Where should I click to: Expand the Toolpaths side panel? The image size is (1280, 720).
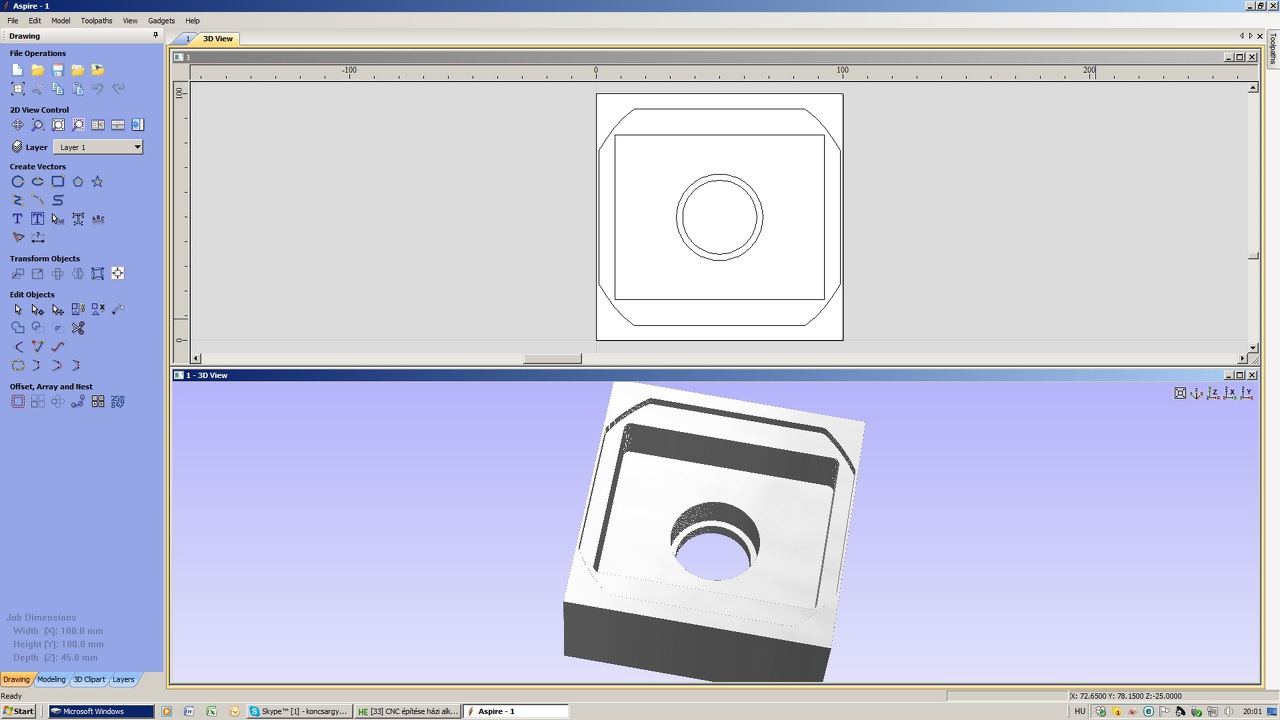click(1273, 48)
